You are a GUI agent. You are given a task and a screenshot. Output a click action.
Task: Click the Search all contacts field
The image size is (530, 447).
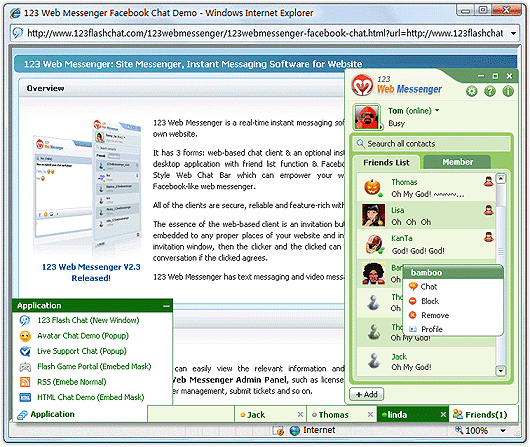[432, 144]
